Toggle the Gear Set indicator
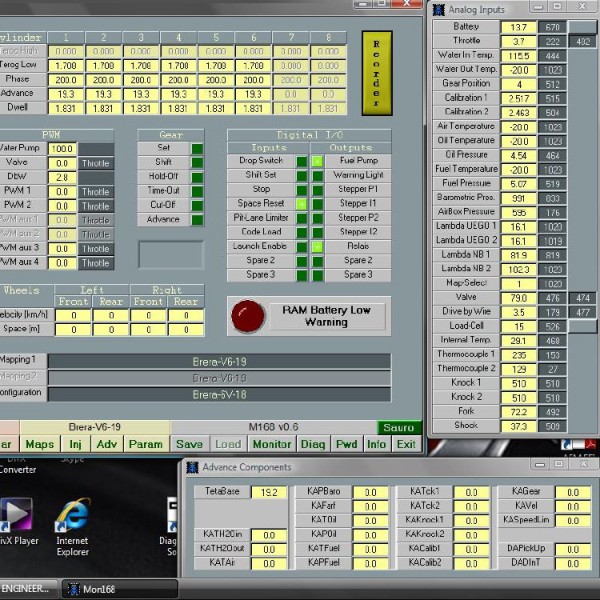 pos(197,148)
